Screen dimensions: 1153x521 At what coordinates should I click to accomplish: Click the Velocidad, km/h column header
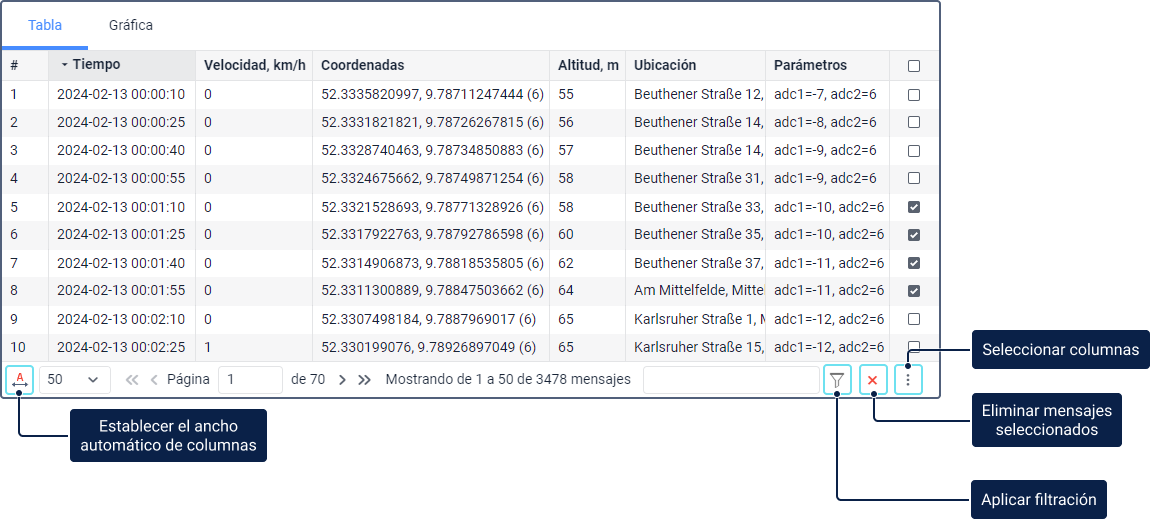252,65
